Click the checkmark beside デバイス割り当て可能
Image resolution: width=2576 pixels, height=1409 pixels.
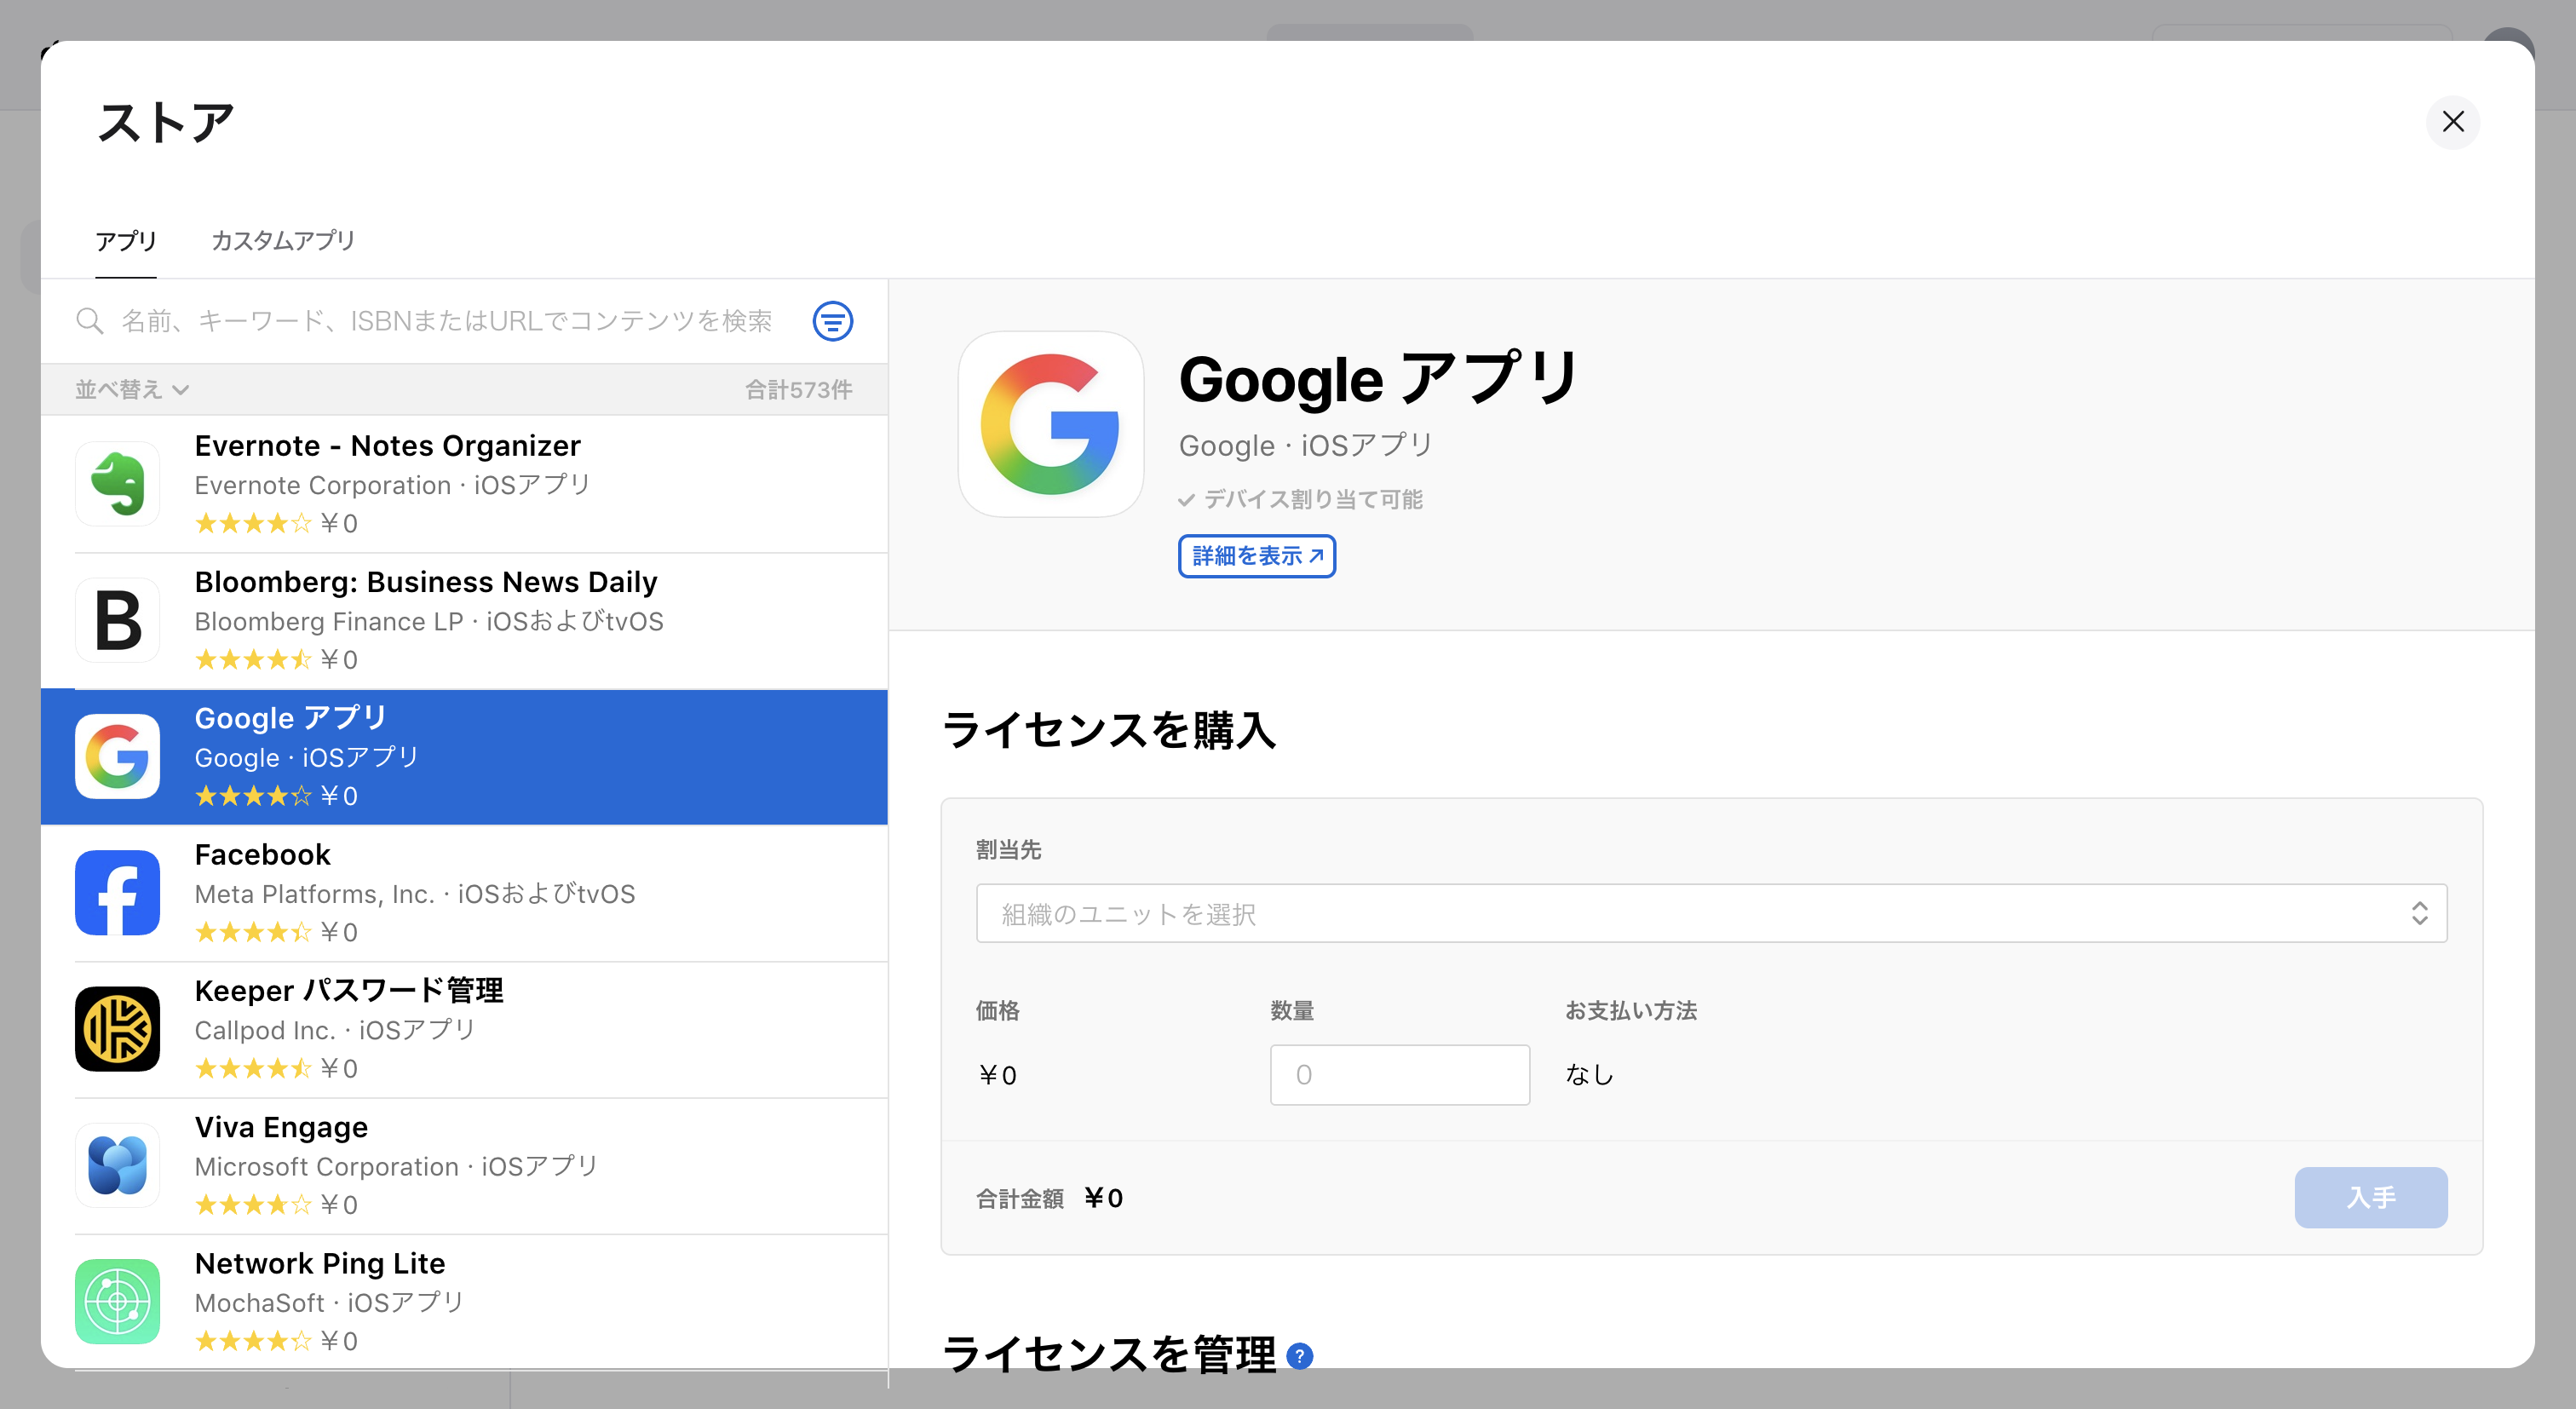click(1186, 500)
